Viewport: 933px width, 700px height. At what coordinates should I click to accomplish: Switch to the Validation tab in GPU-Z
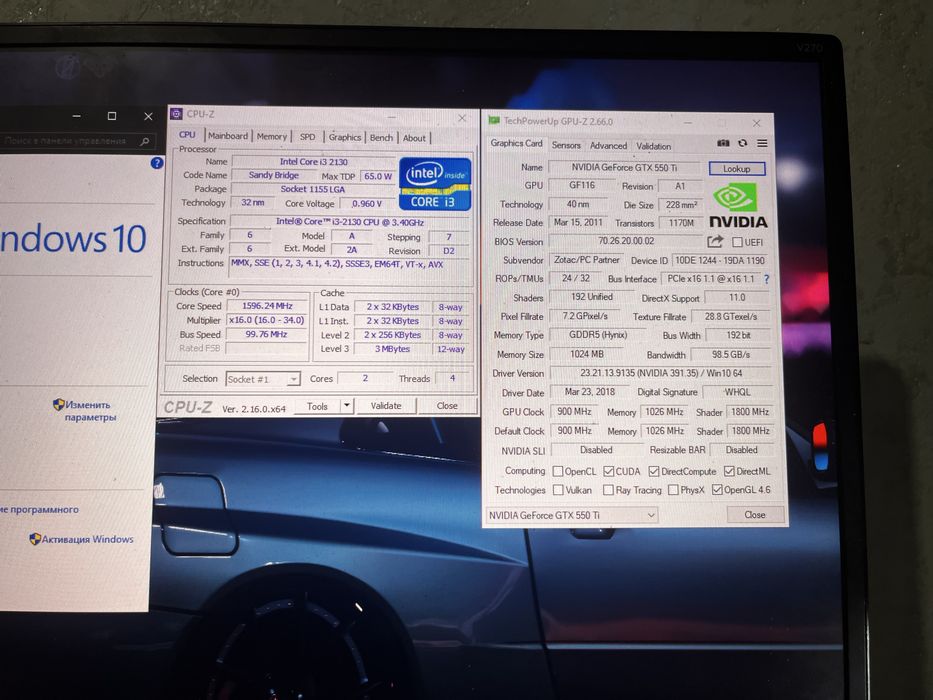[653, 146]
